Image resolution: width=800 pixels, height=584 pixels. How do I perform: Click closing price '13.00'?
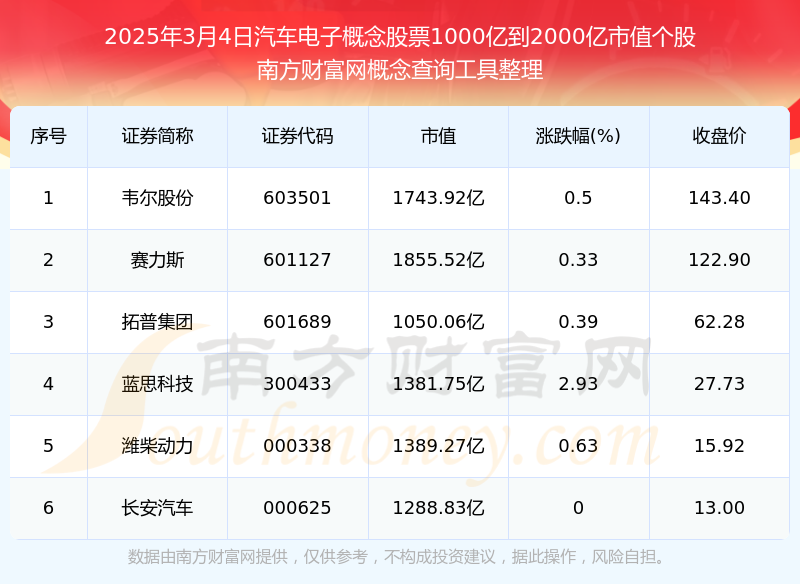coord(719,508)
